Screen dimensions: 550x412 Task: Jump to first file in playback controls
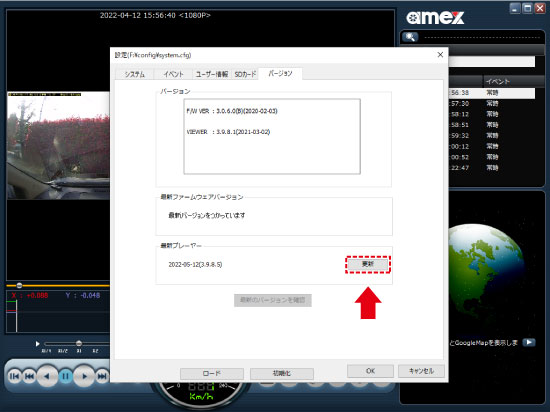14,376
